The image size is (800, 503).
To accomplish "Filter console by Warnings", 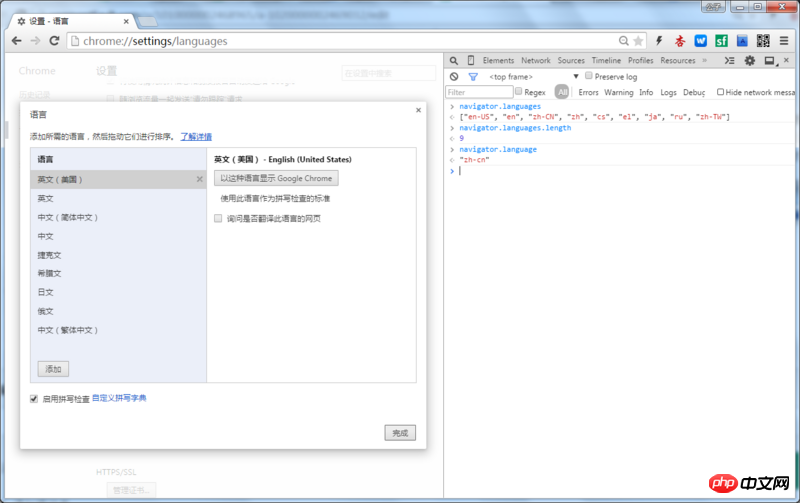I will [618, 92].
